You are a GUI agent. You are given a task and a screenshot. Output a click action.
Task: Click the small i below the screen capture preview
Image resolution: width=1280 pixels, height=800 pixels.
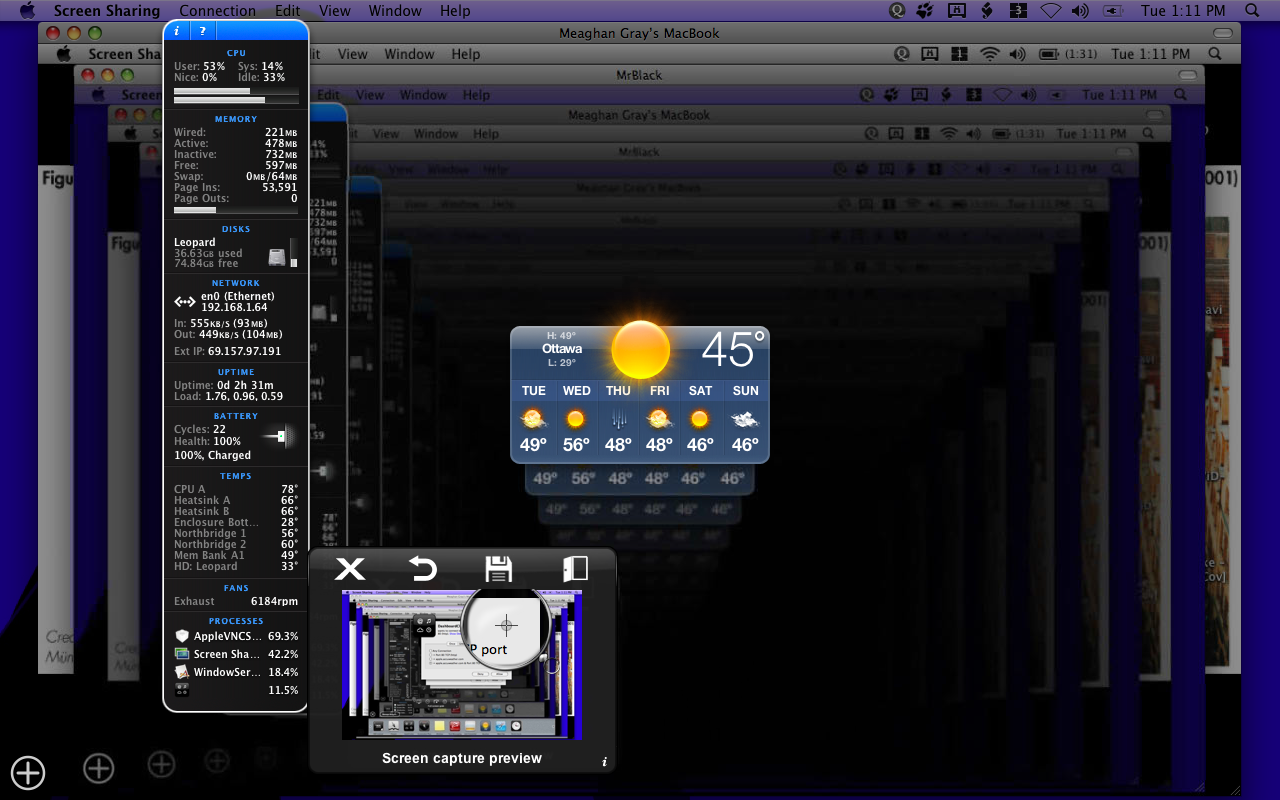click(x=604, y=761)
